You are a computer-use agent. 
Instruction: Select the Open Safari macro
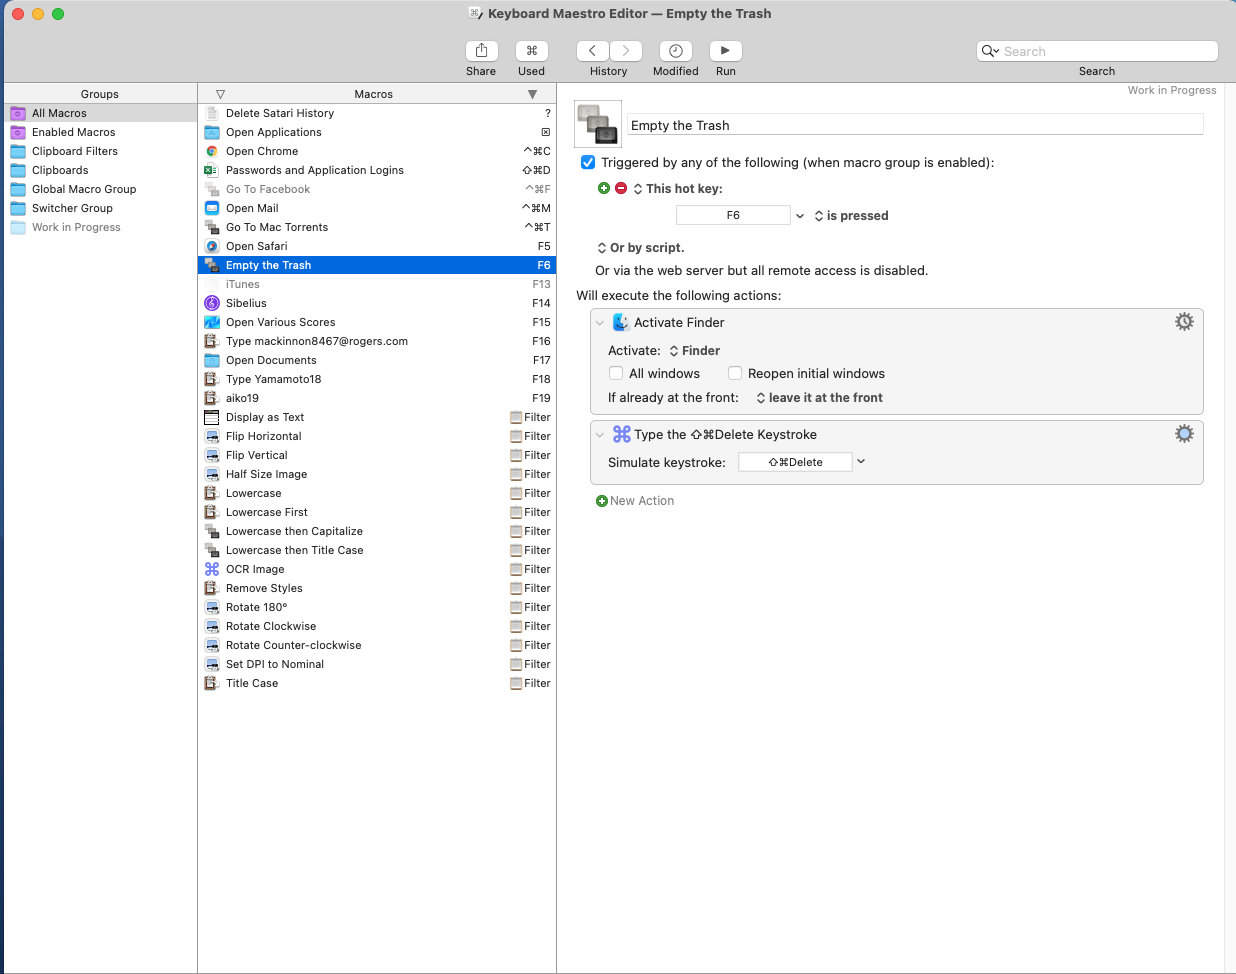256,246
